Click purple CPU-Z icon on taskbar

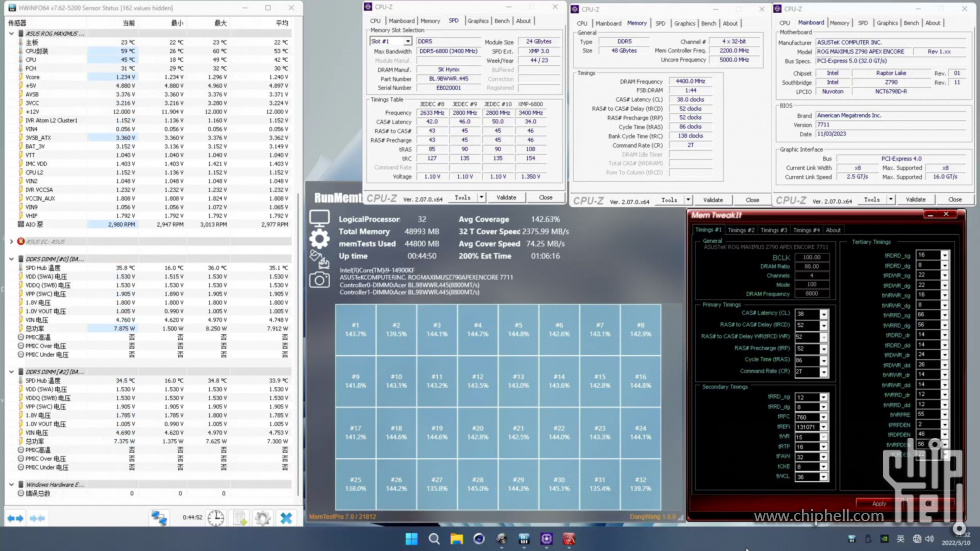(546, 539)
